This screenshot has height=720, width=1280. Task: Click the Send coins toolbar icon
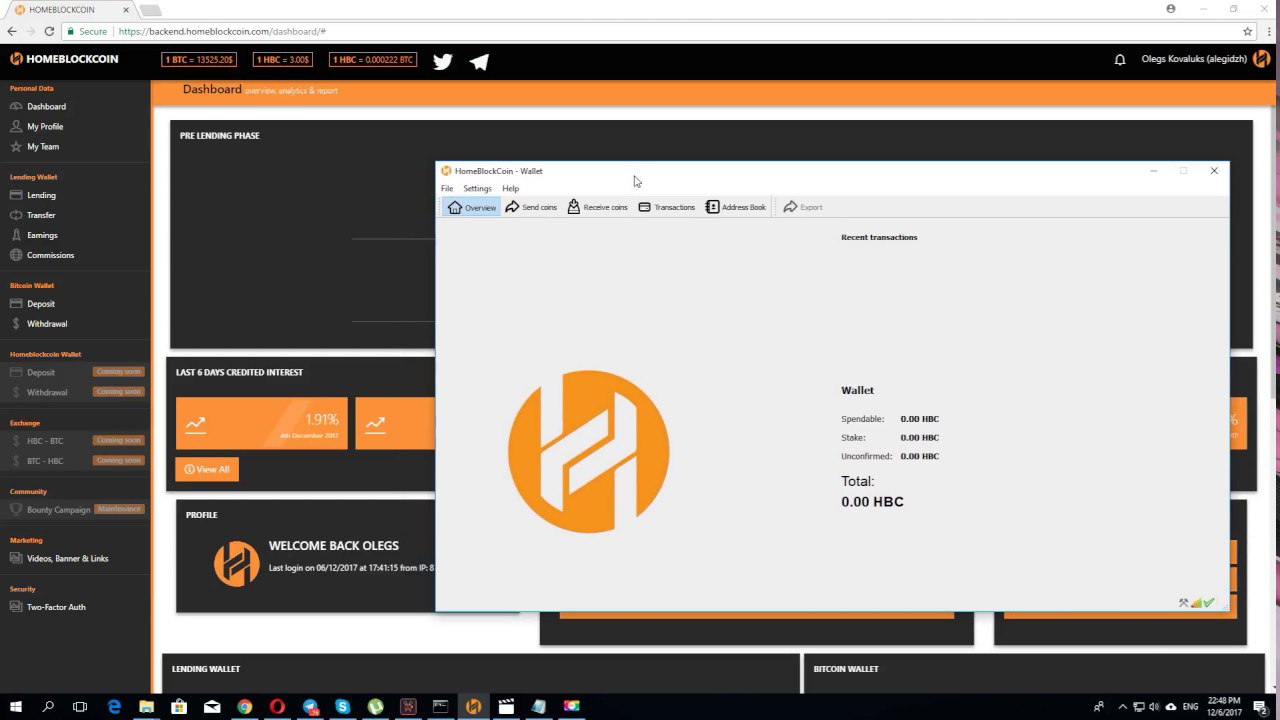(x=531, y=207)
